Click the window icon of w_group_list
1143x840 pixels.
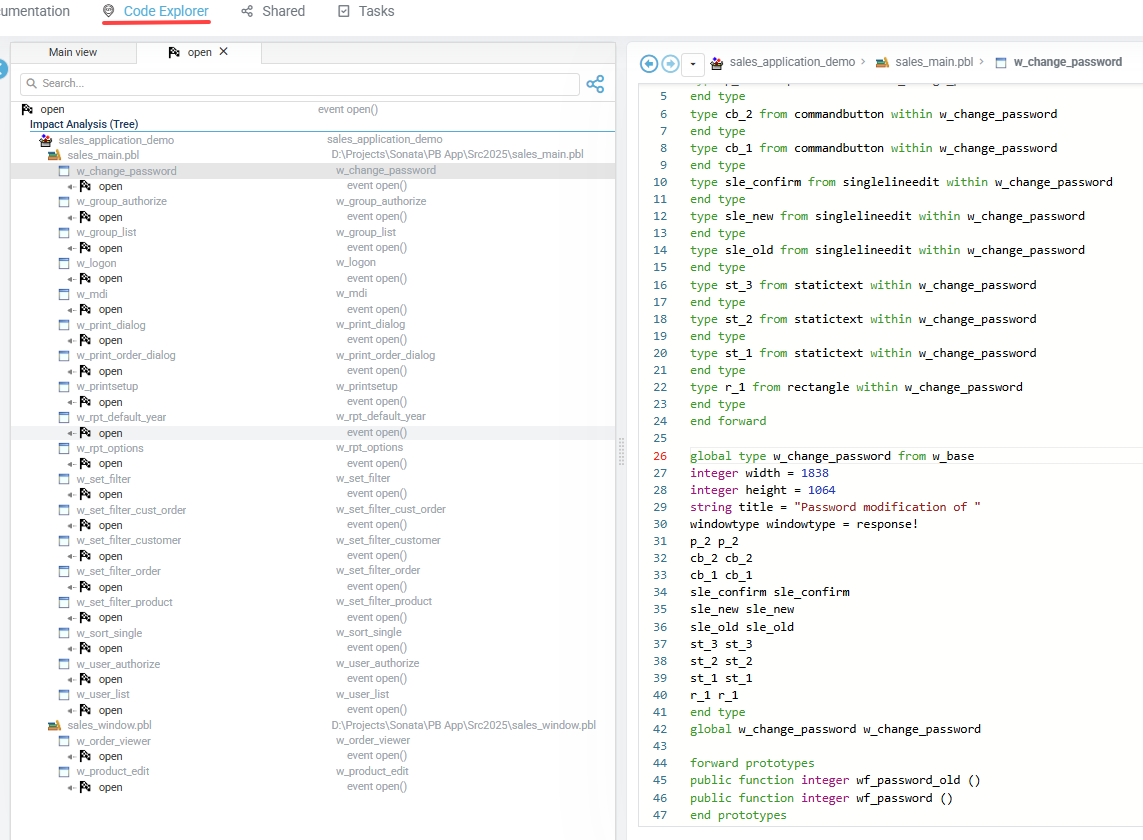64,233
